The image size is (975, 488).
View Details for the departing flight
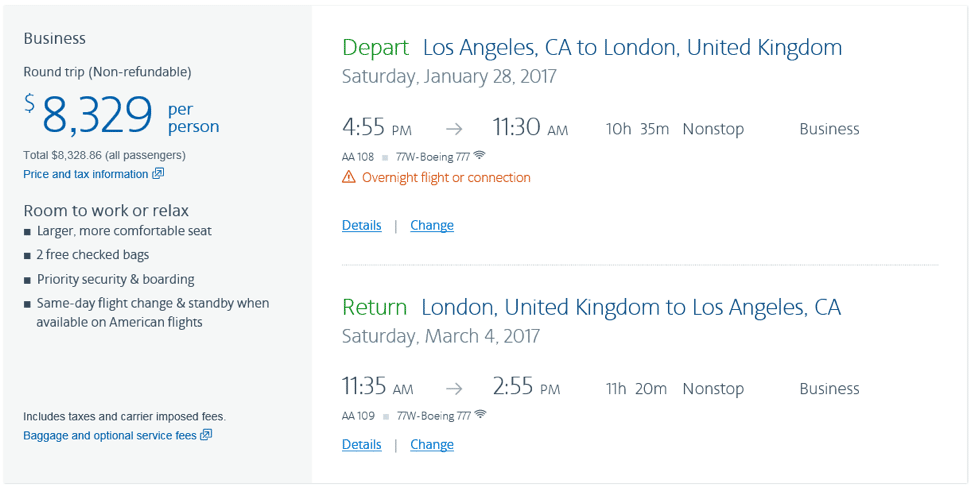(361, 225)
